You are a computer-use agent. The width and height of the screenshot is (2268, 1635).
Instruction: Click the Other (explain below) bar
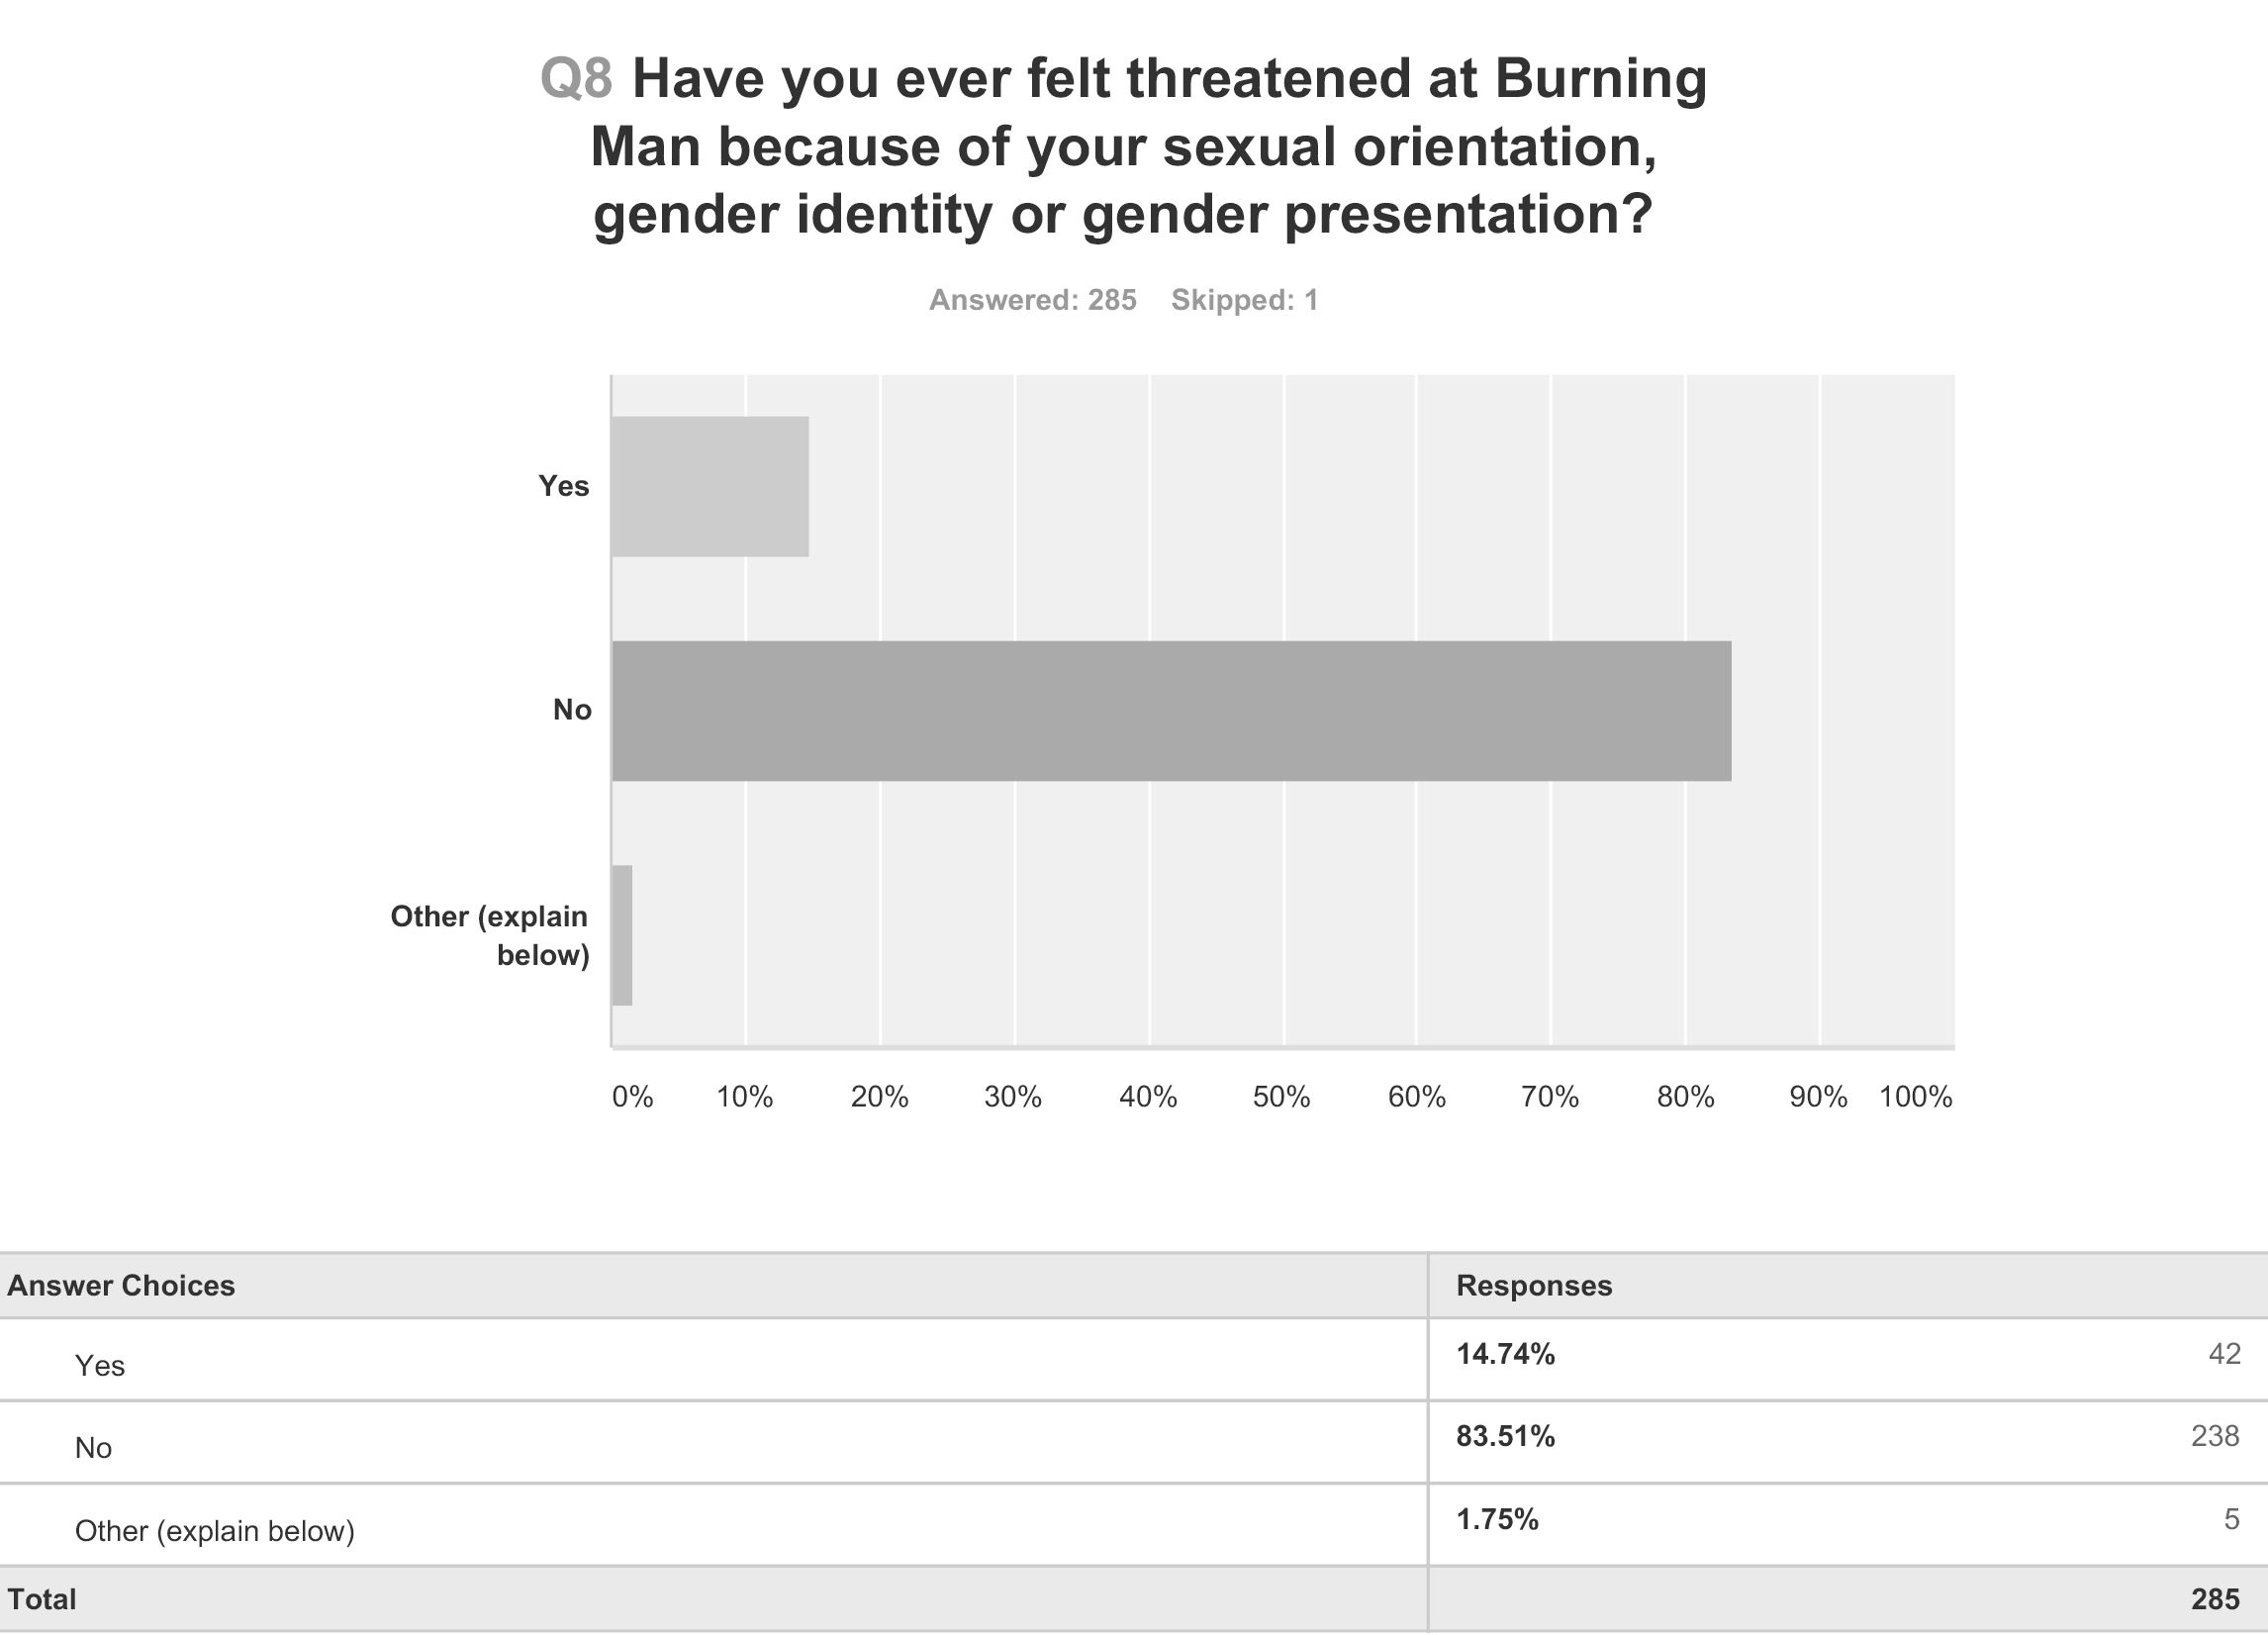622,935
